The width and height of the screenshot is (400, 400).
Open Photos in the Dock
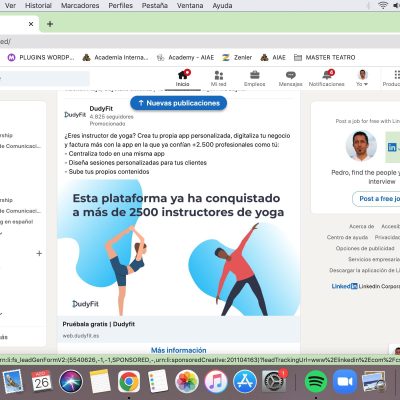click(x=187, y=381)
